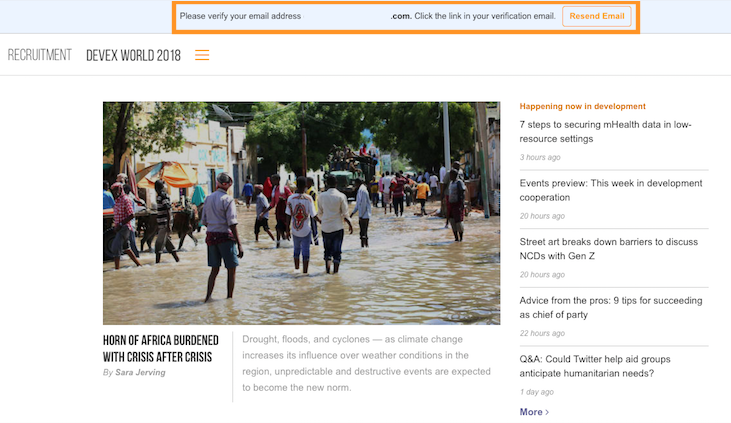Open Q&A: Could Twitter help aid groups
This screenshot has width=731, height=423.
click(x=595, y=366)
